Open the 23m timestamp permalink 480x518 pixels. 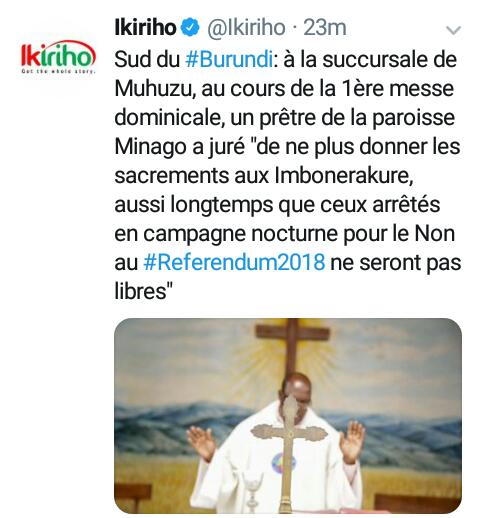325,28
